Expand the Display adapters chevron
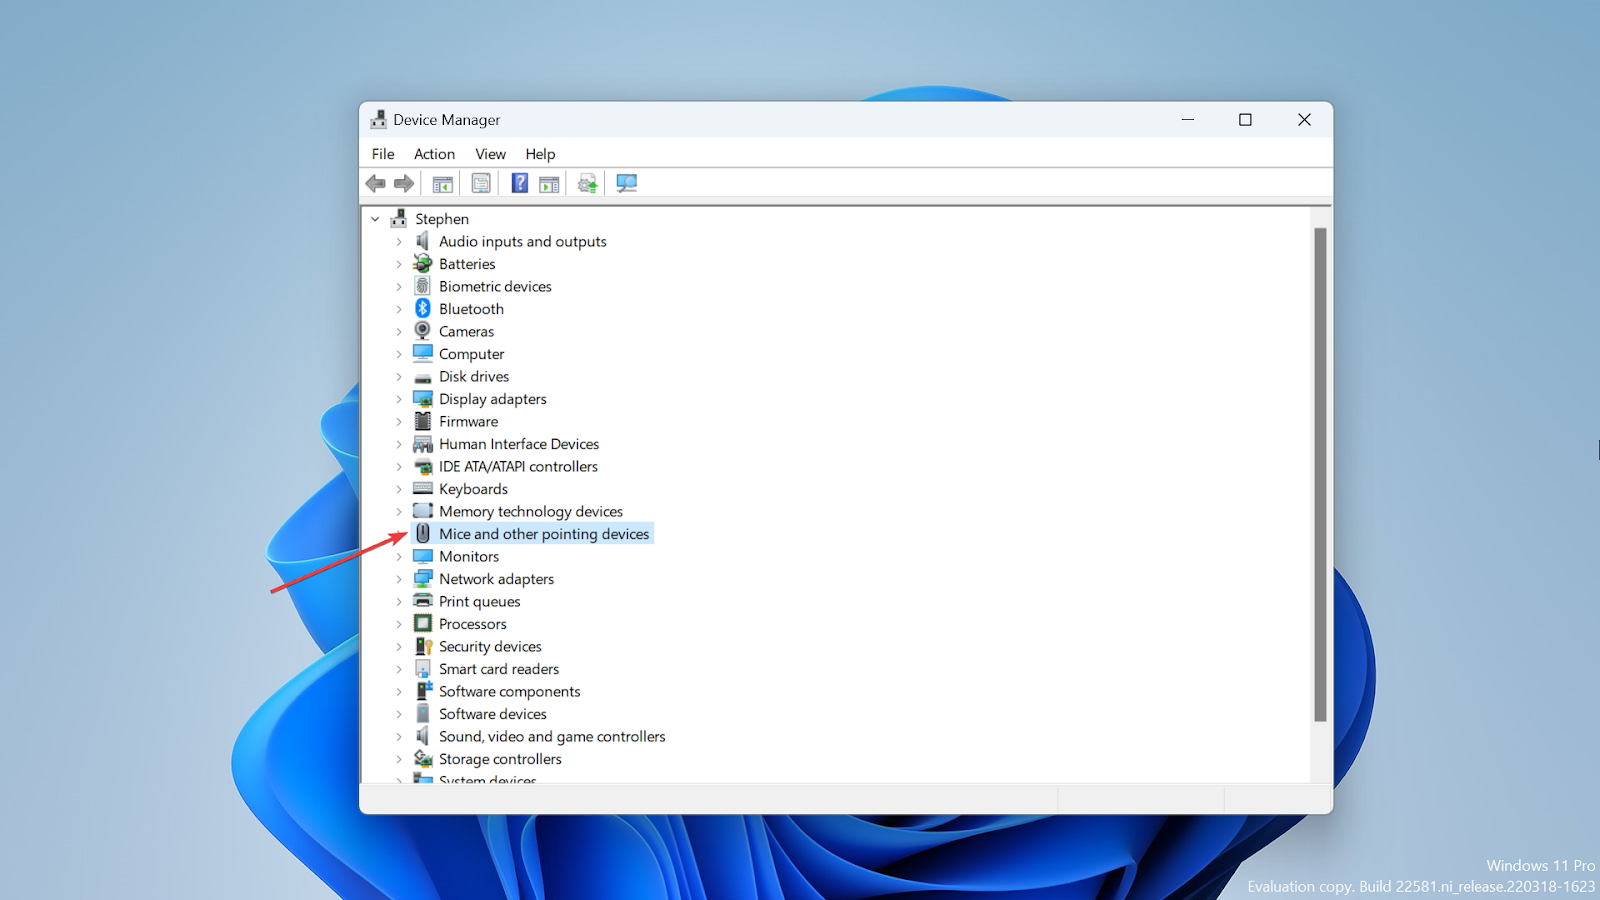The height and width of the screenshot is (900, 1600). click(x=399, y=399)
